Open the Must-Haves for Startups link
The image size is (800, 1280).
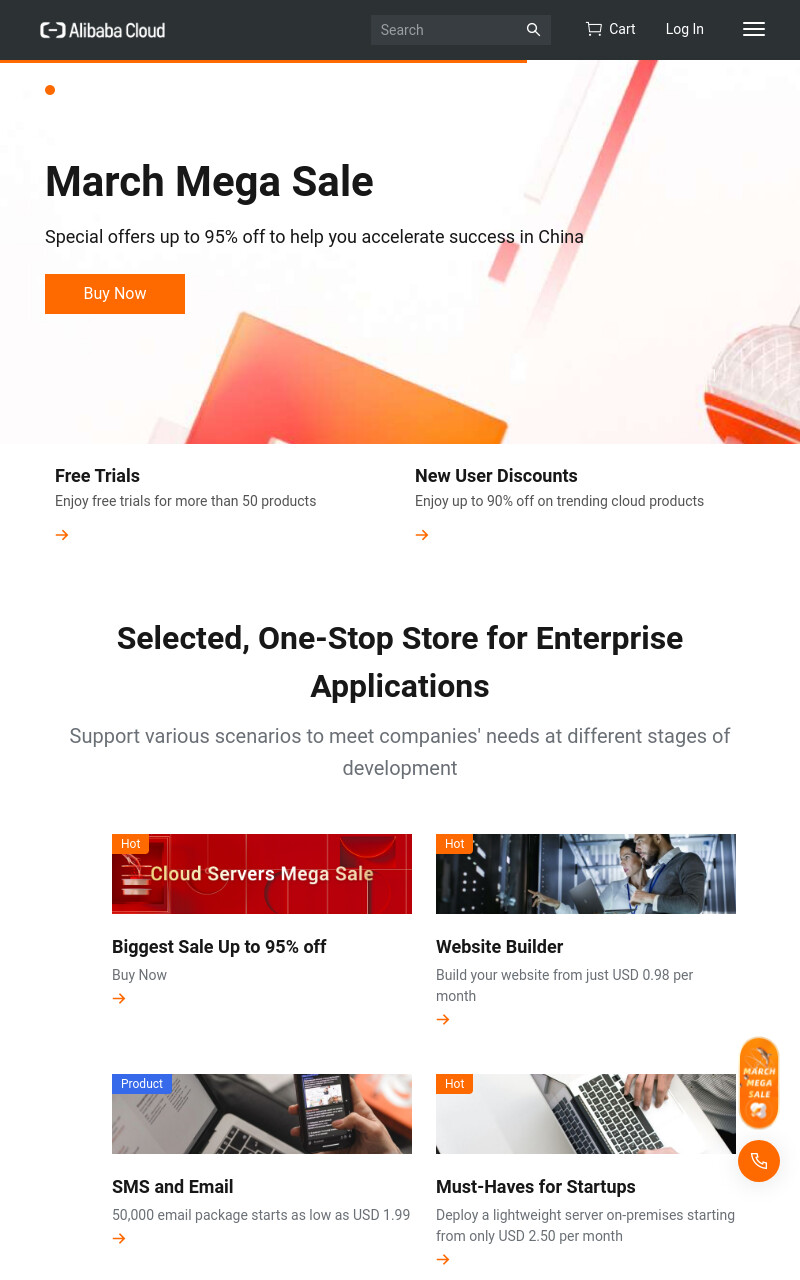tap(536, 1187)
